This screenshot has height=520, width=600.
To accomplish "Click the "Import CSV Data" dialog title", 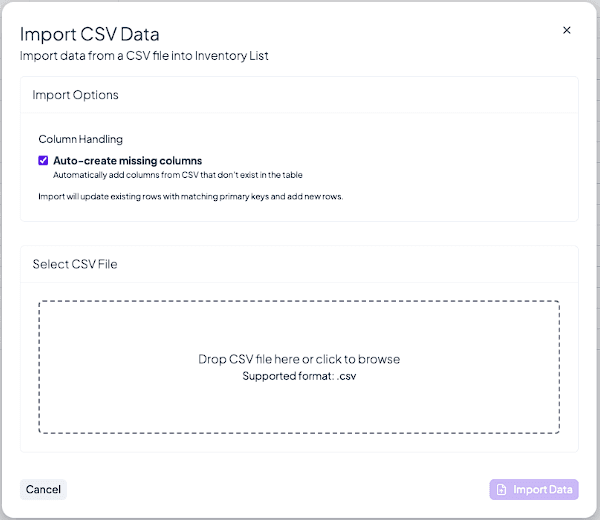I will click(x=90, y=34).
